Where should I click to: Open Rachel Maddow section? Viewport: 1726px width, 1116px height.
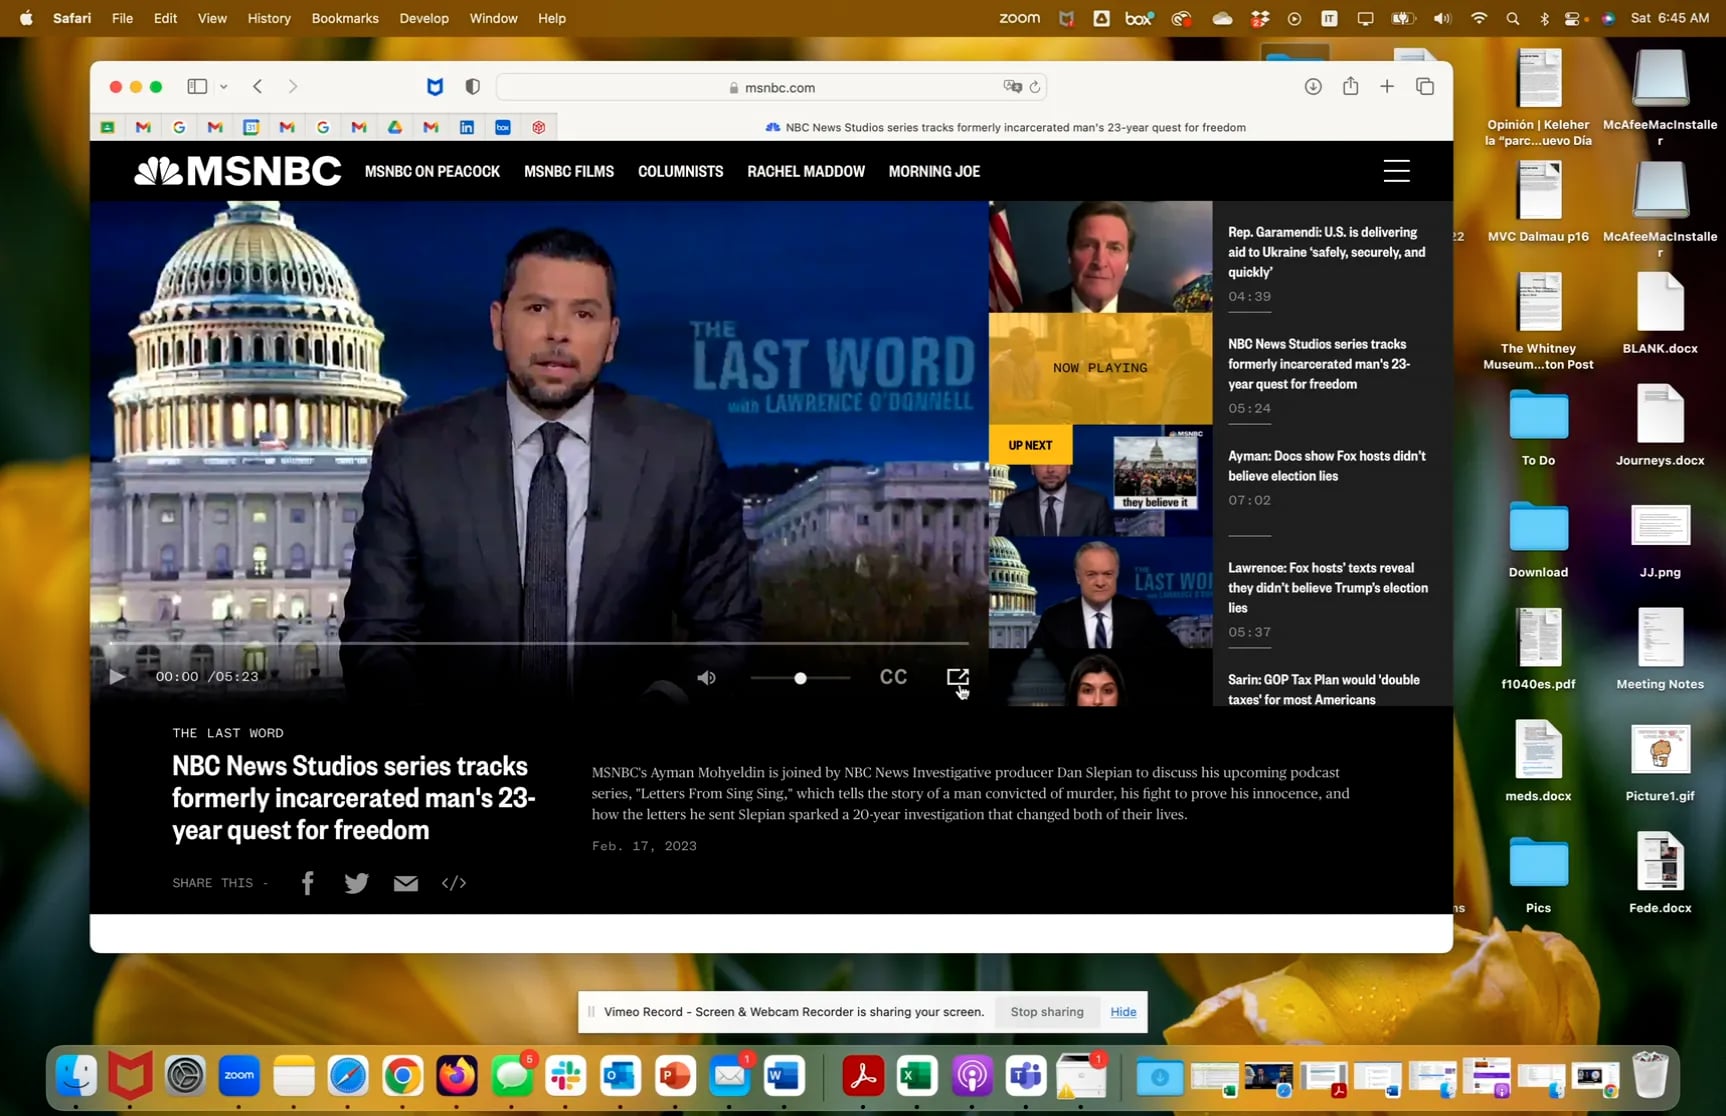coord(805,172)
